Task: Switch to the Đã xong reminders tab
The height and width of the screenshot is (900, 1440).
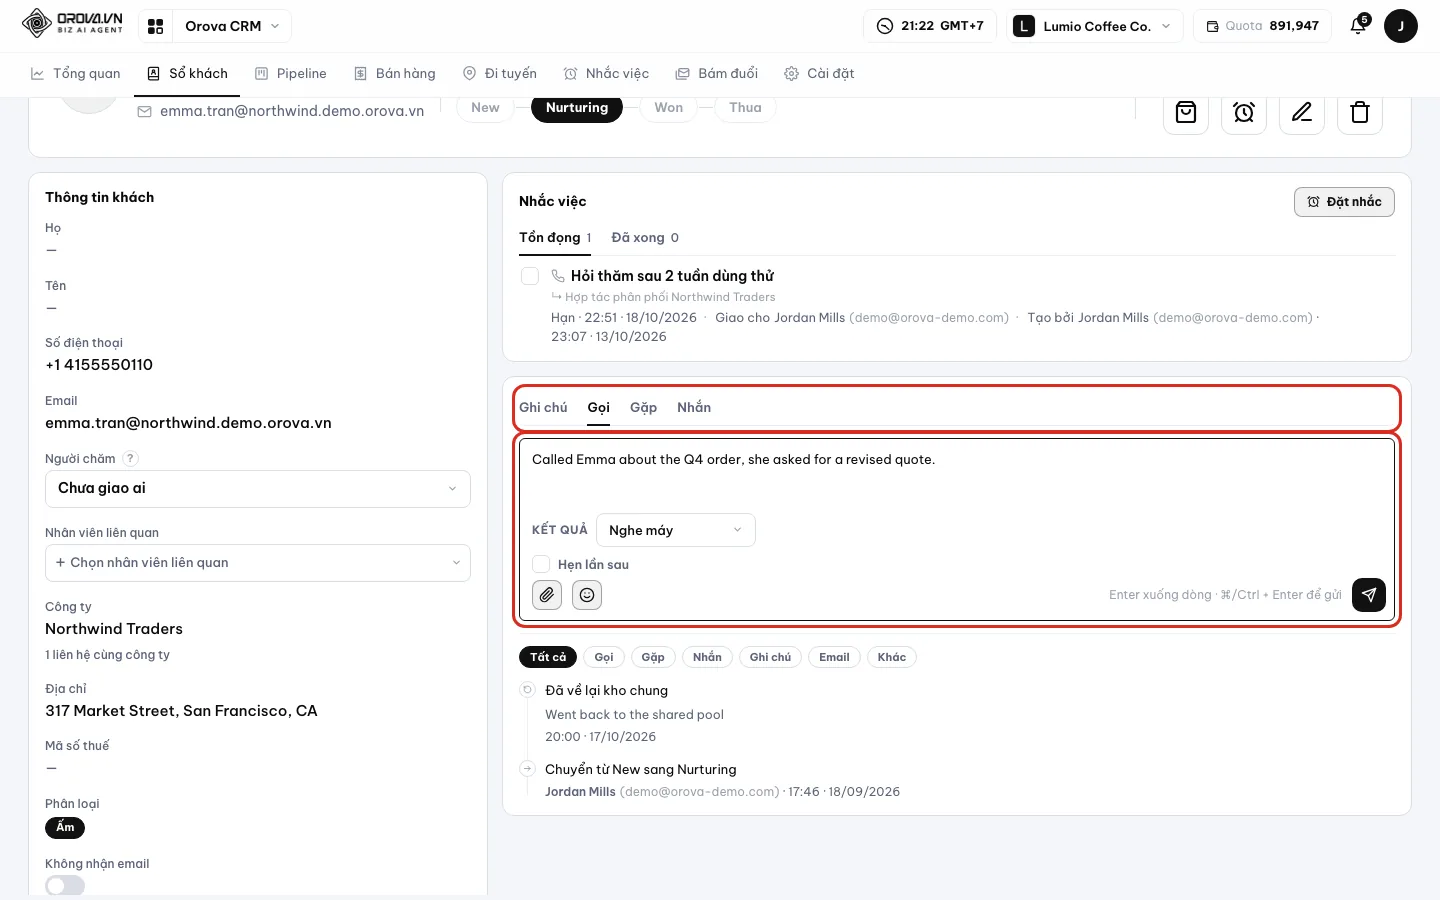Action: click(x=645, y=238)
